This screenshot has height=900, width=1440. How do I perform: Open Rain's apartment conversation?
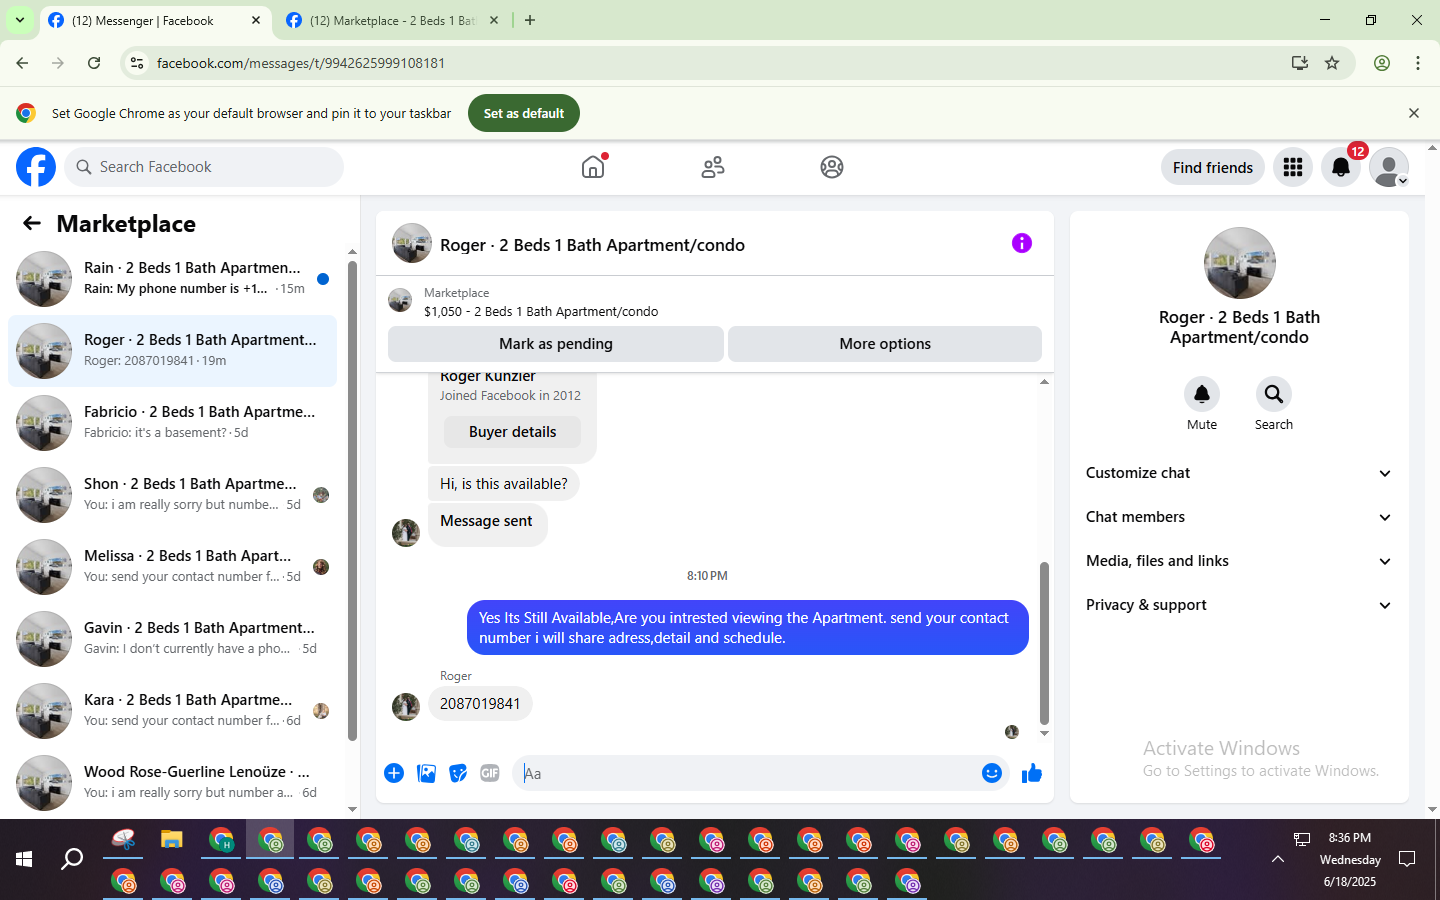pyautogui.click(x=172, y=279)
